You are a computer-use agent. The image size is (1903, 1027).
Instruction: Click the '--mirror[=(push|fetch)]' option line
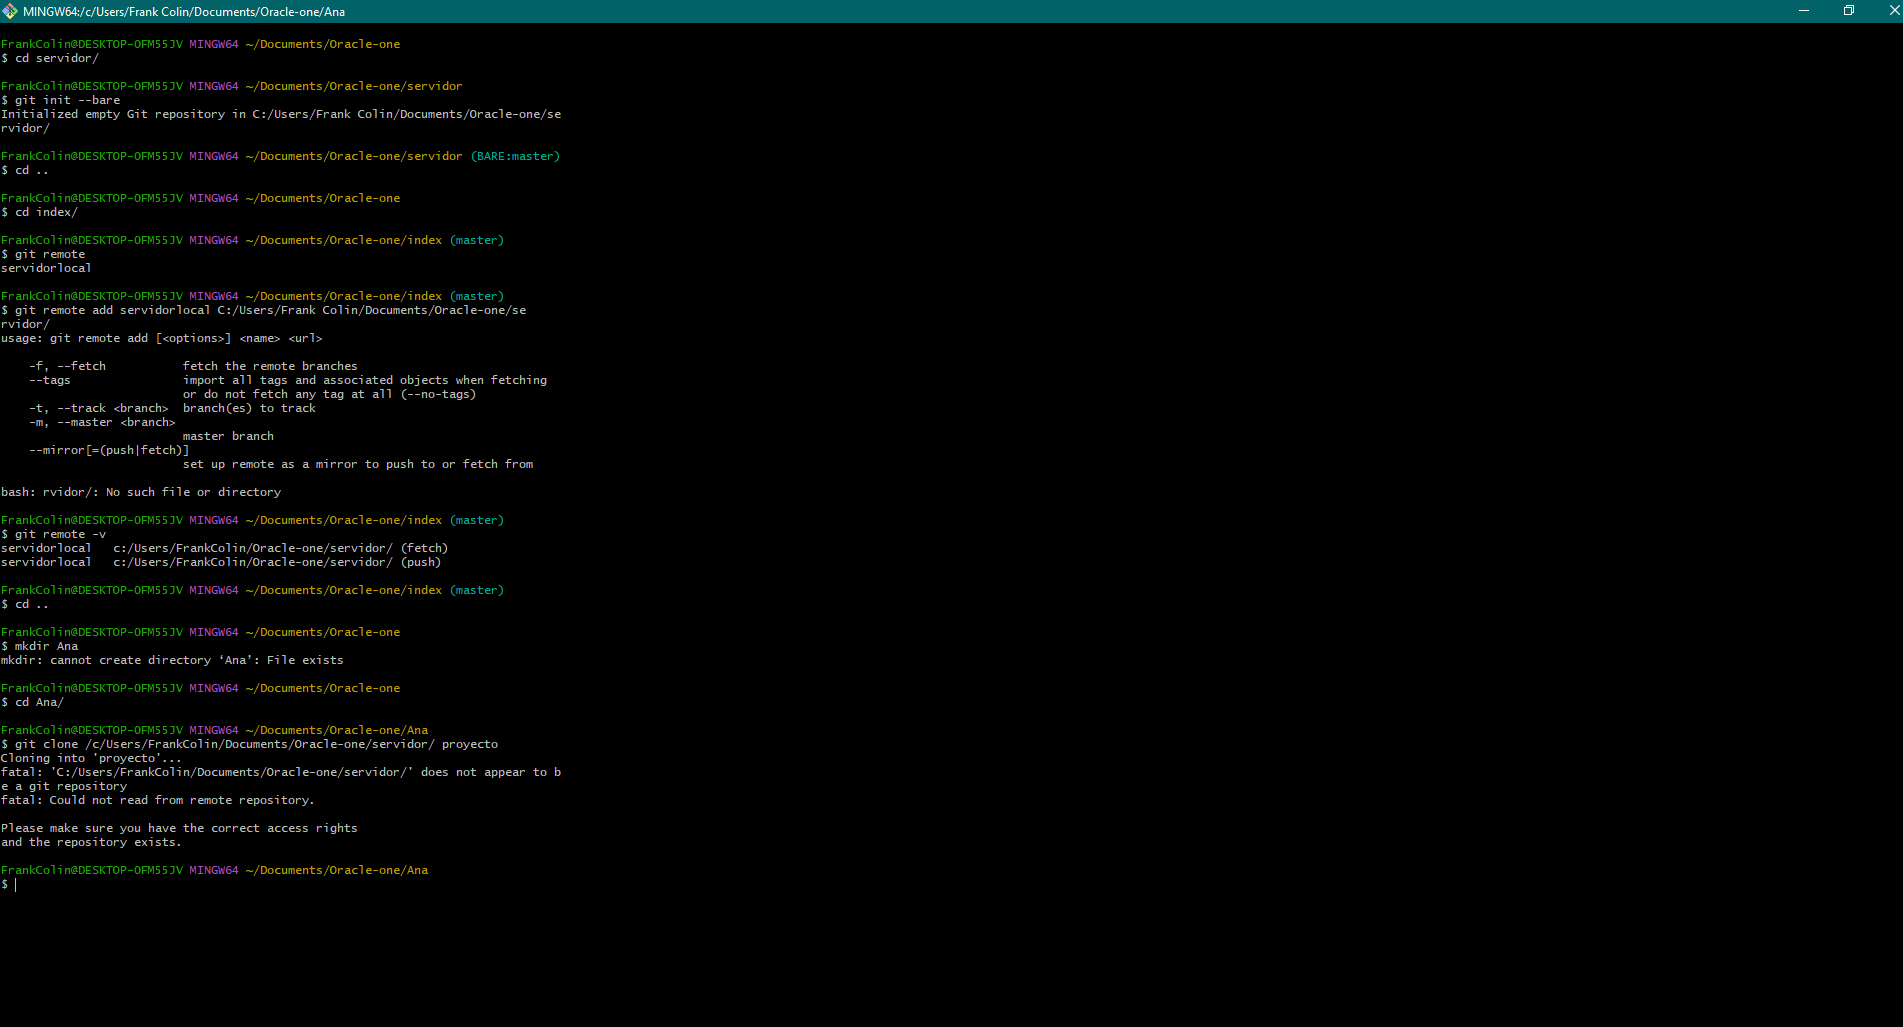(x=109, y=450)
